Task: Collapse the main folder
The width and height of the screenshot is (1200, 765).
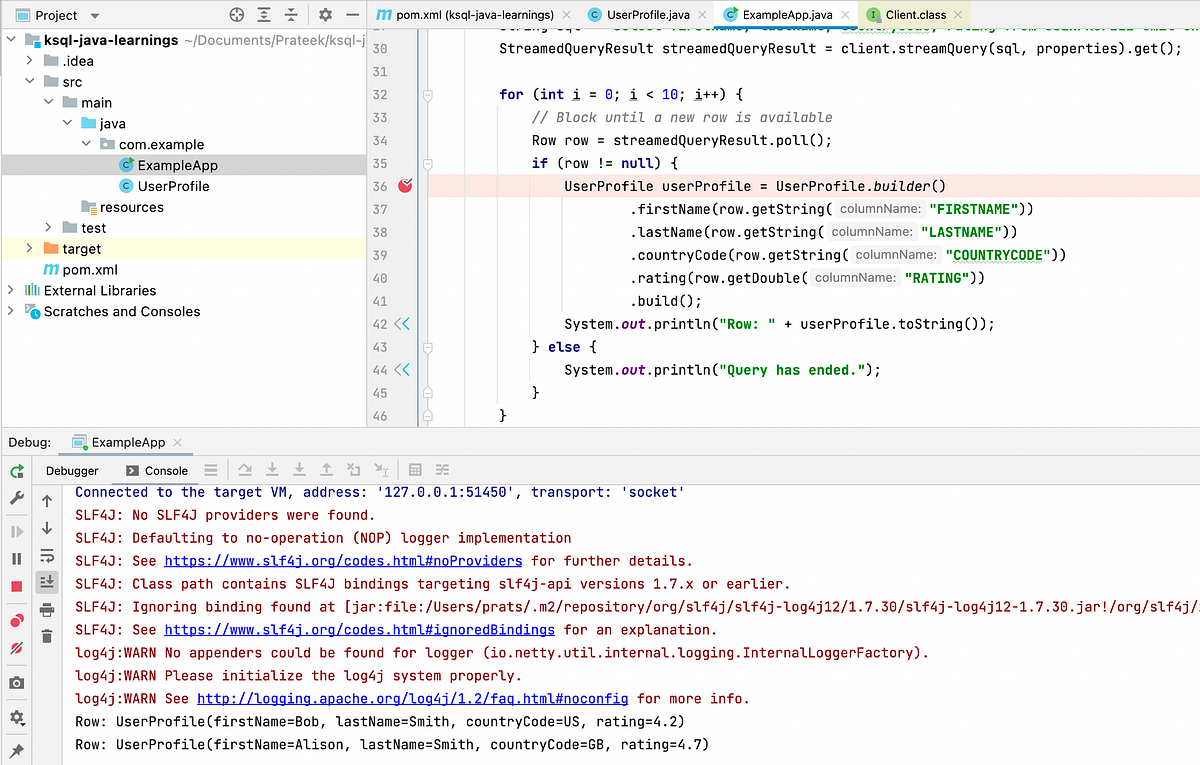Action: (x=49, y=103)
